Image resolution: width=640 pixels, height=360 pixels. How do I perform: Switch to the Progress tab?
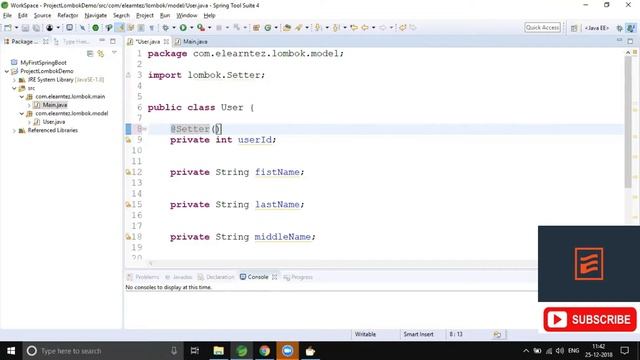298,277
